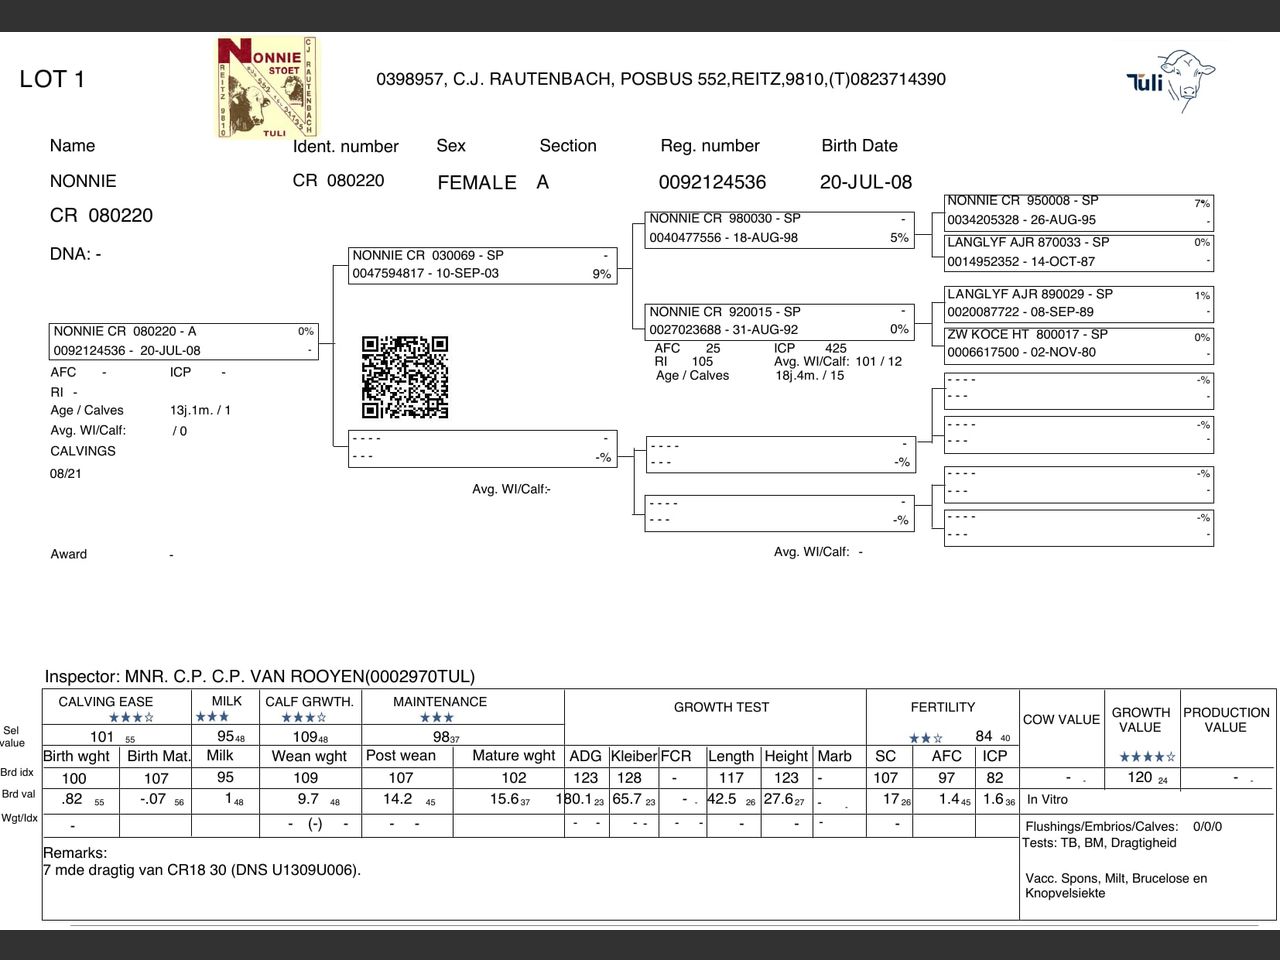This screenshot has width=1280, height=960.
Task: Click the CALVING EASE column header
Action: [x=105, y=702]
